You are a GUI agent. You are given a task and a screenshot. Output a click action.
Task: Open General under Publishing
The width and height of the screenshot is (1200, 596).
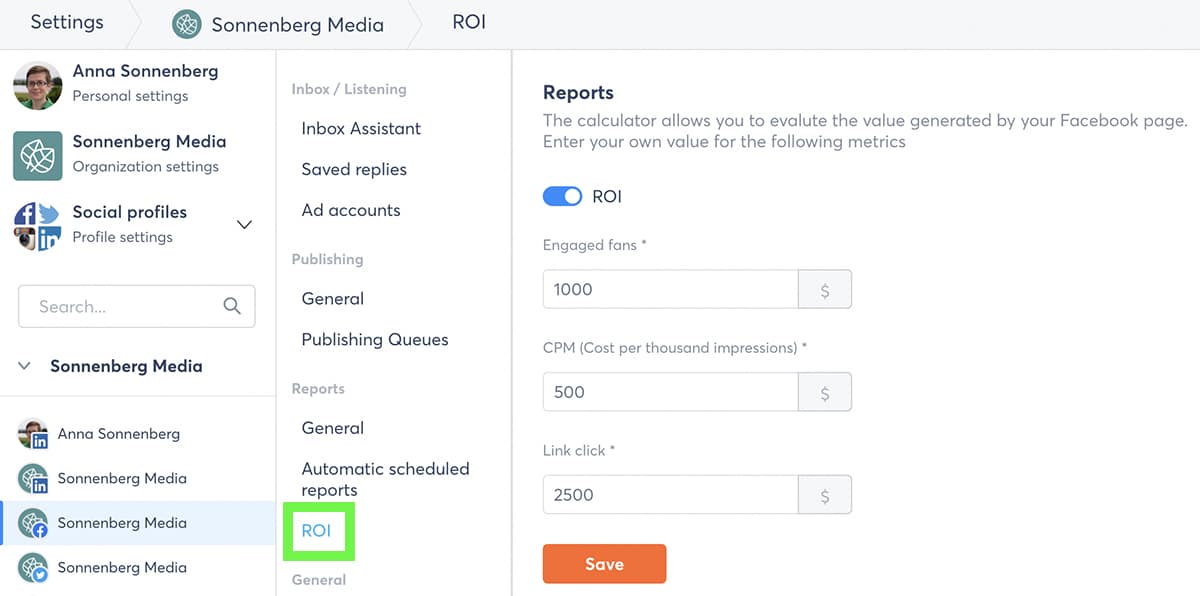point(333,298)
